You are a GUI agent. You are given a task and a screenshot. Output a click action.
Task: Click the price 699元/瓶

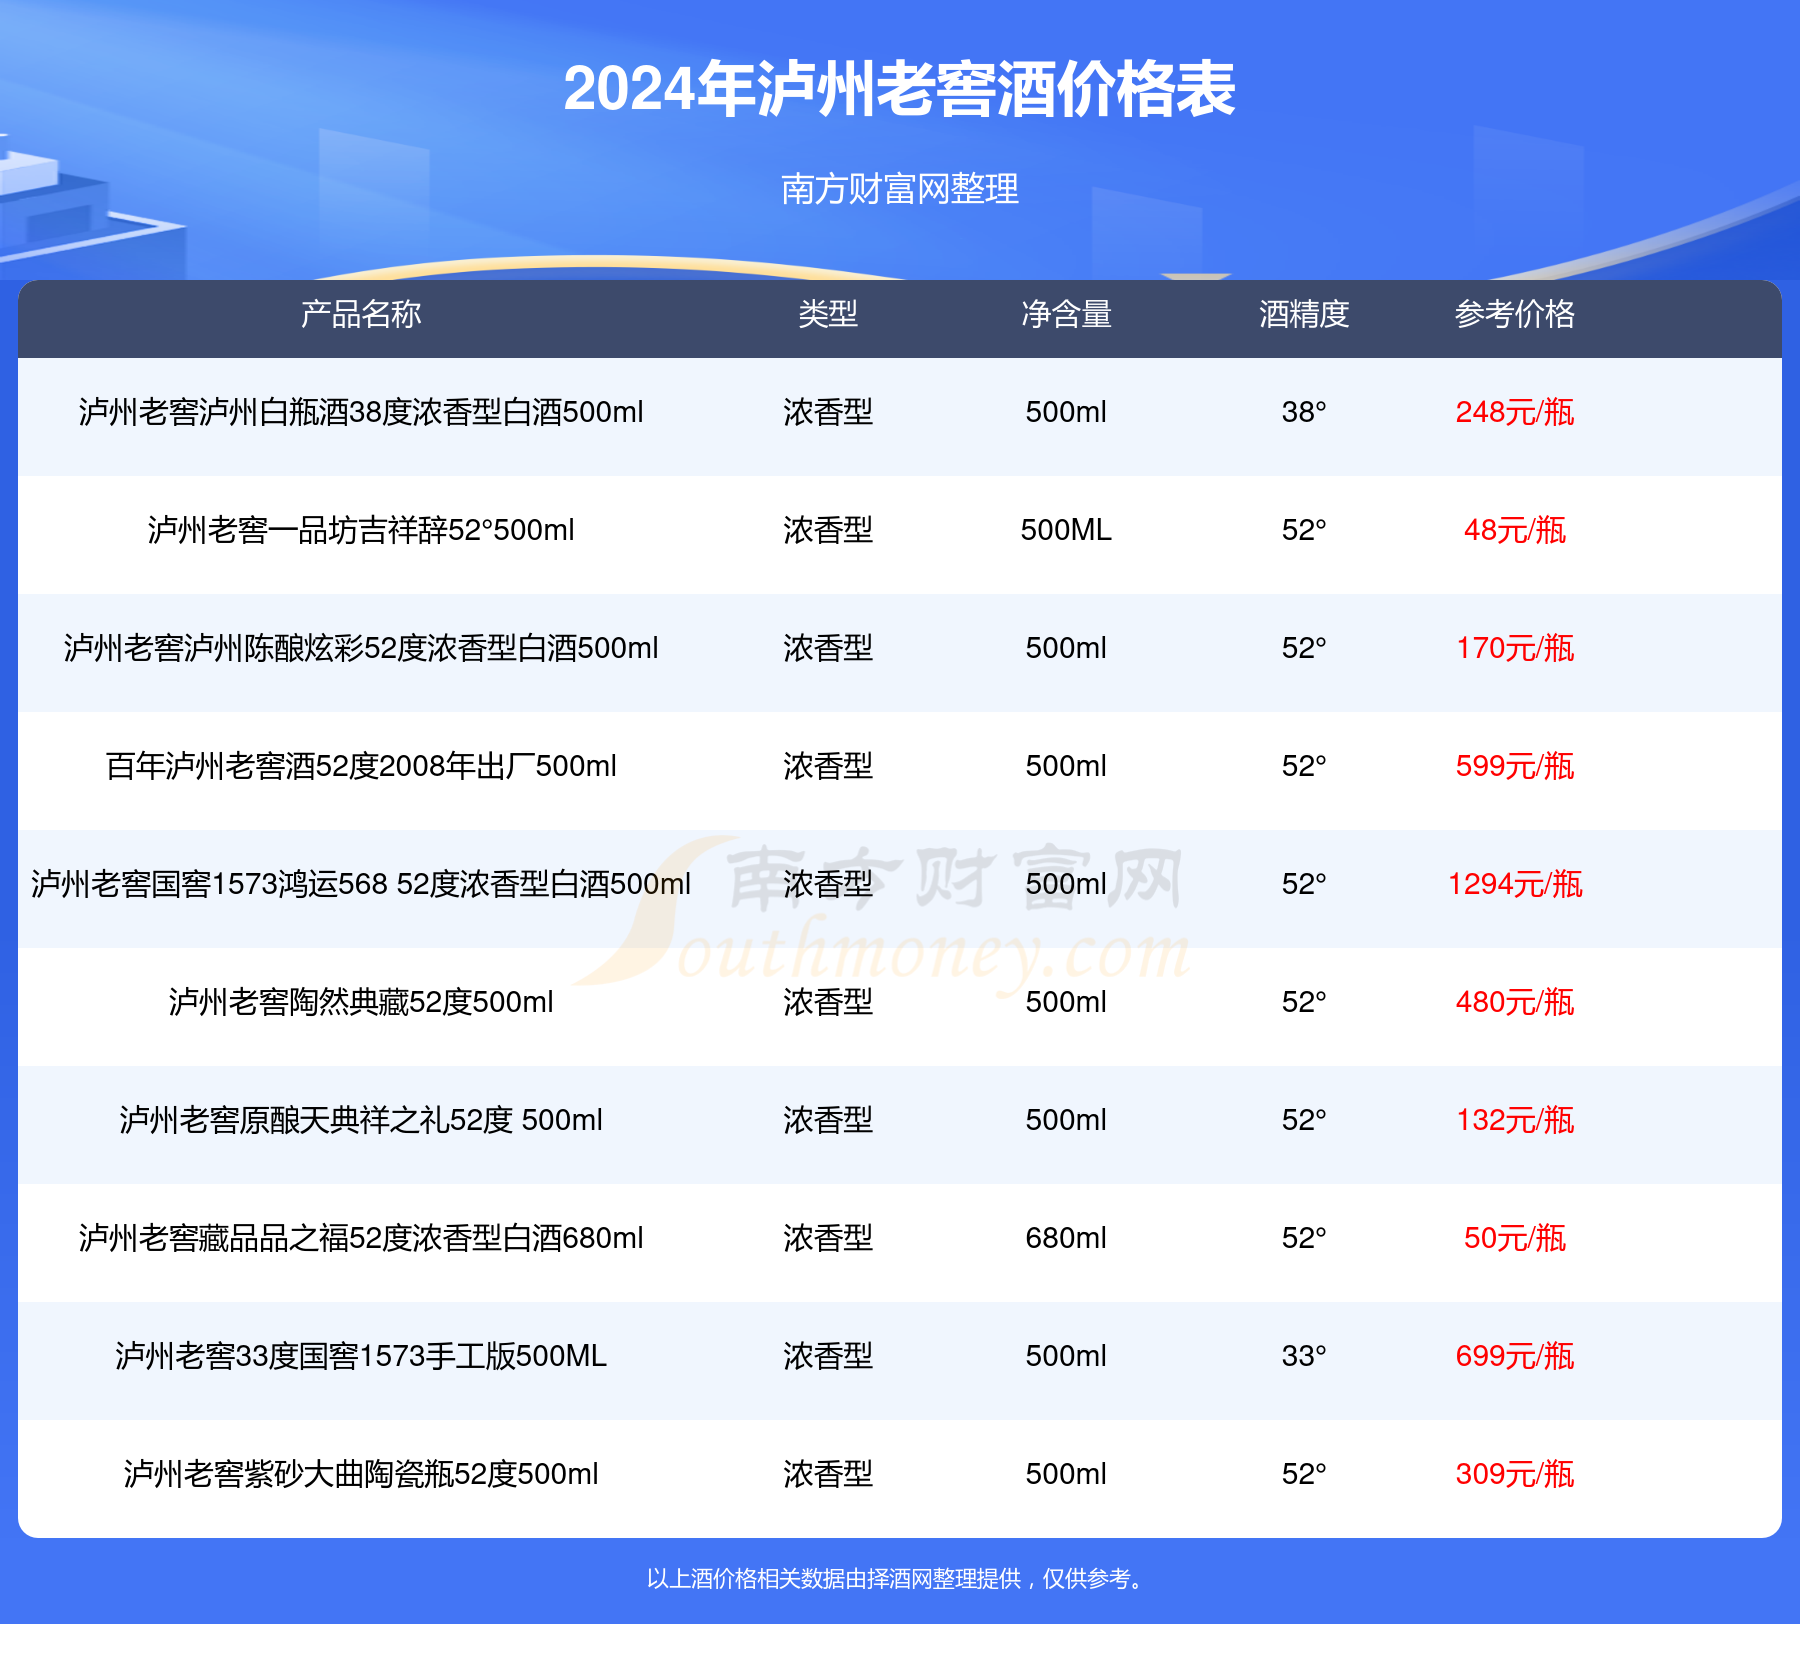pos(1515,1356)
